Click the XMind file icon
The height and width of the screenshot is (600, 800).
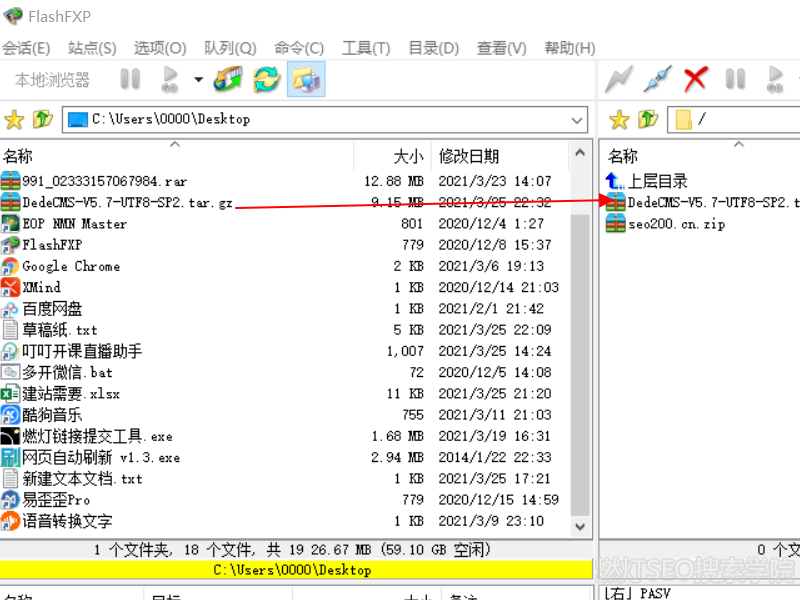(x=10, y=287)
